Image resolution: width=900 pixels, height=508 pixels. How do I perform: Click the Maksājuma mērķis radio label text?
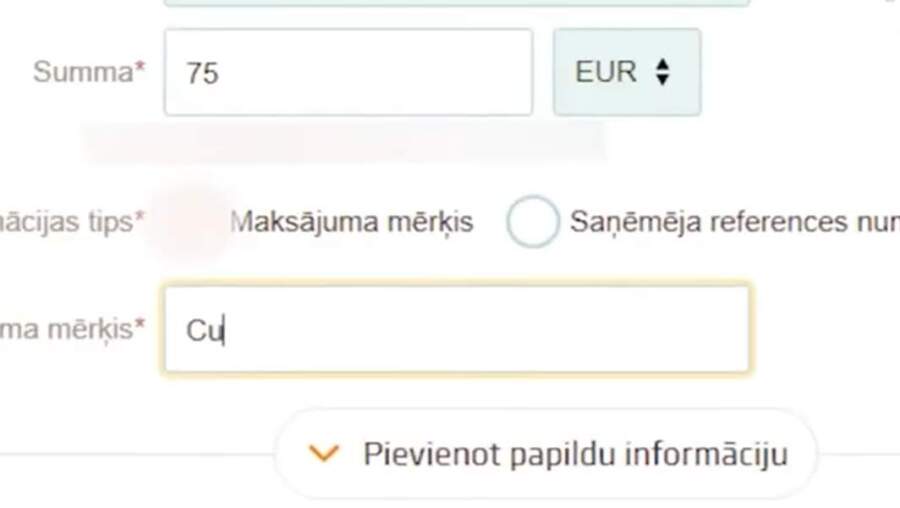coord(352,222)
